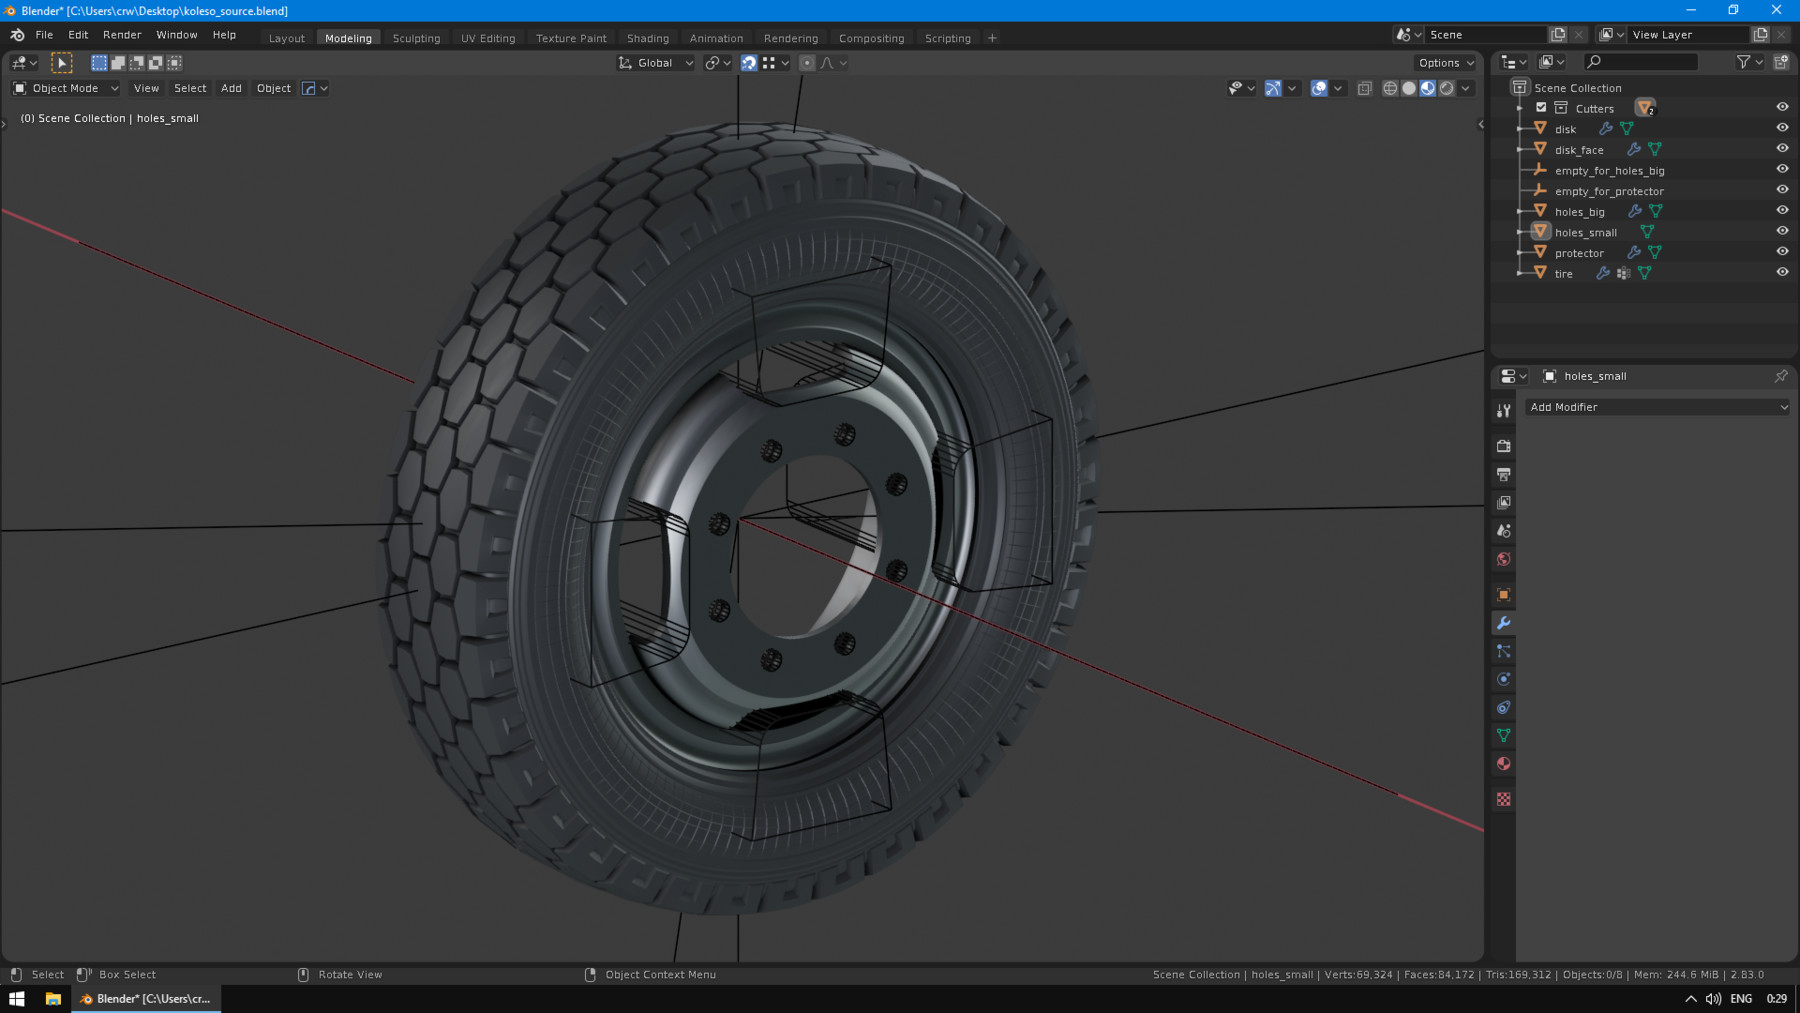Open the Object Properties orange square tab
The image size is (1800, 1013).
1503,594
